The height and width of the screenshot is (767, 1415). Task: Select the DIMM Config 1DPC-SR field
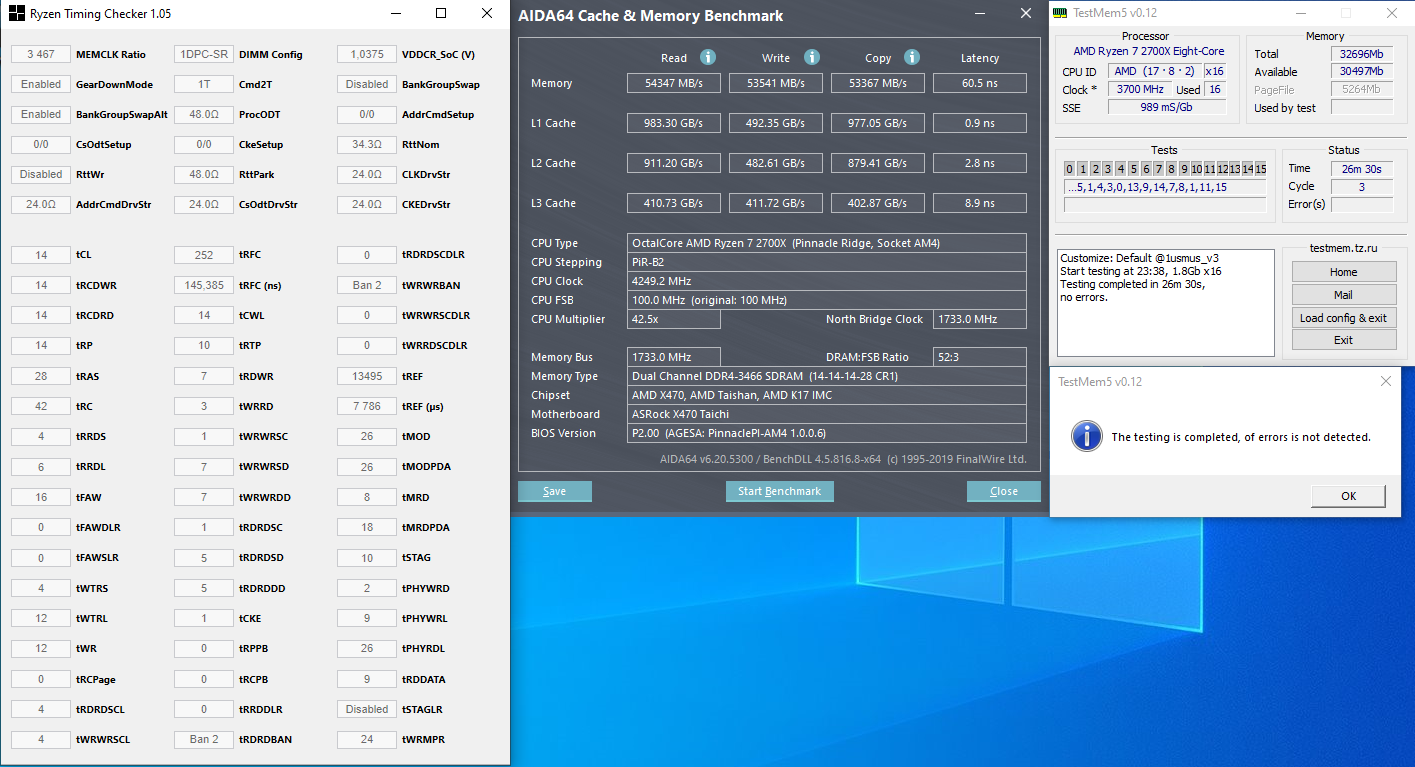[x=204, y=54]
